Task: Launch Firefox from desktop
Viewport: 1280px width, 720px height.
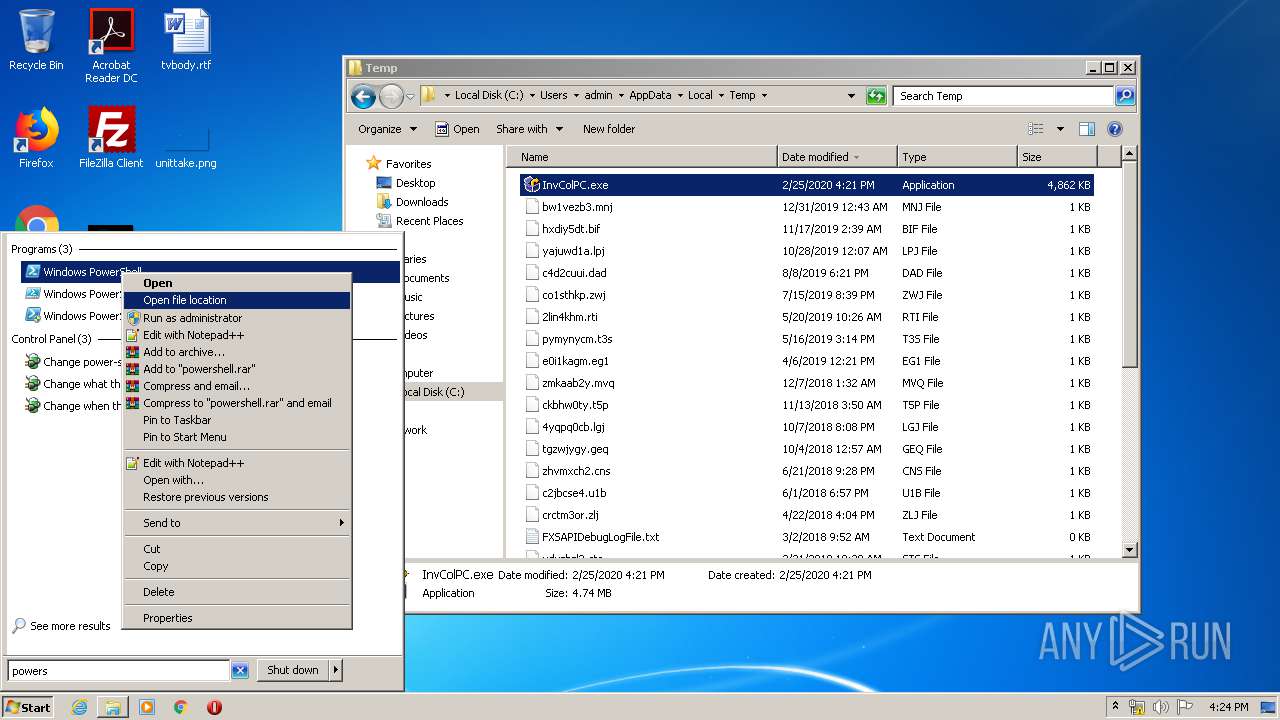Action: [x=36, y=138]
